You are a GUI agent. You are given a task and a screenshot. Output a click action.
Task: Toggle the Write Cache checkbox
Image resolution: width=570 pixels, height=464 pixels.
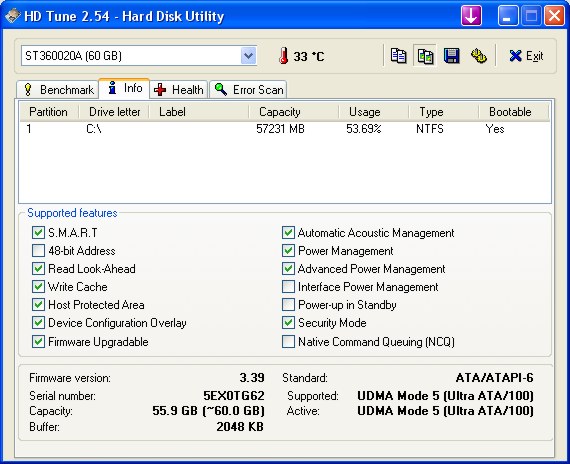point(38,287)
